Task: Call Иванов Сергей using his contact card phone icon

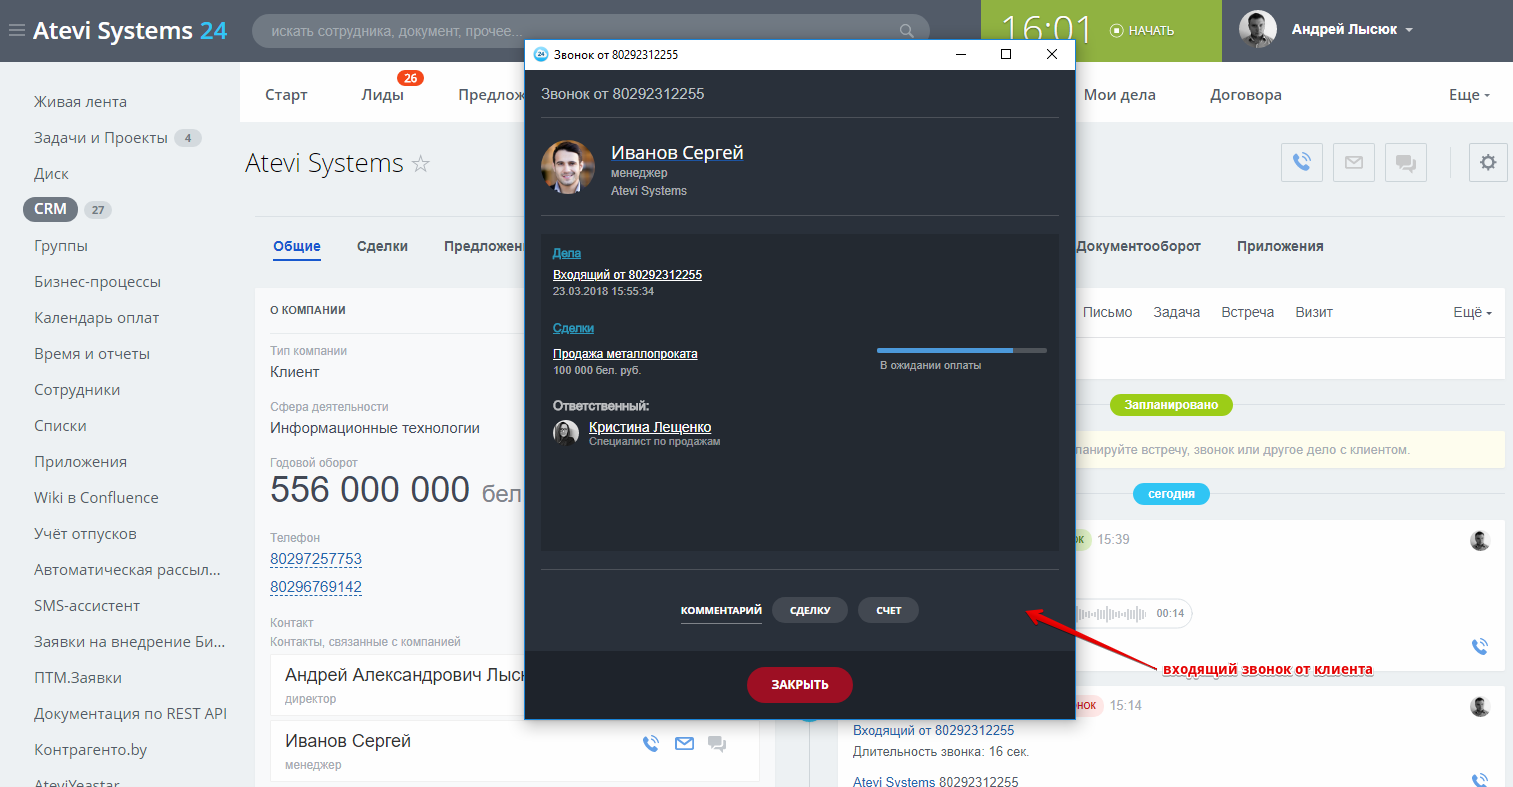Action: pos(651,743)
